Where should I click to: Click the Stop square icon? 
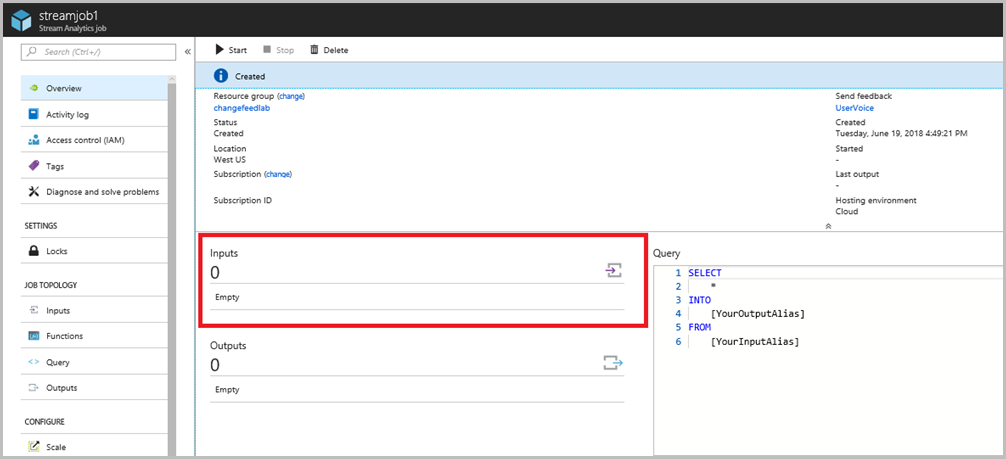coord(267,49)
